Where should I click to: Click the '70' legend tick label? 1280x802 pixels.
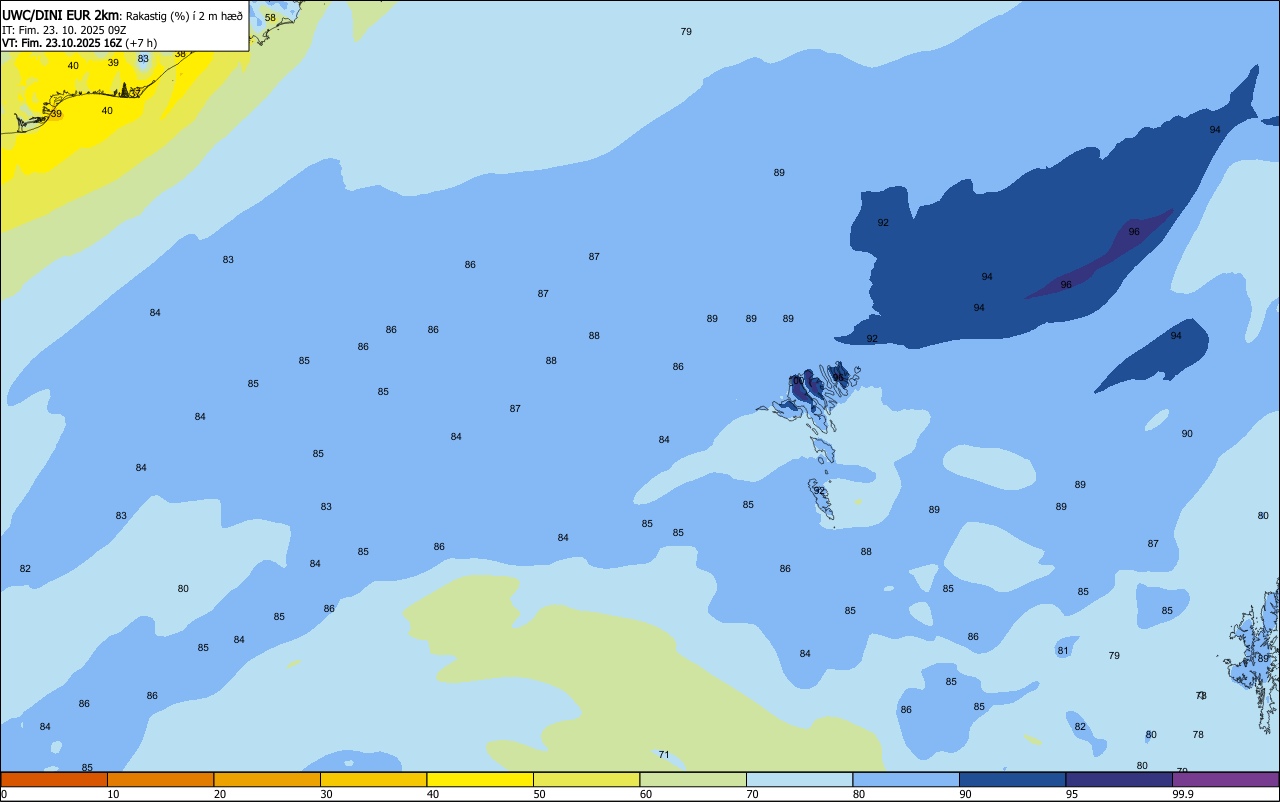pos(753,794)
